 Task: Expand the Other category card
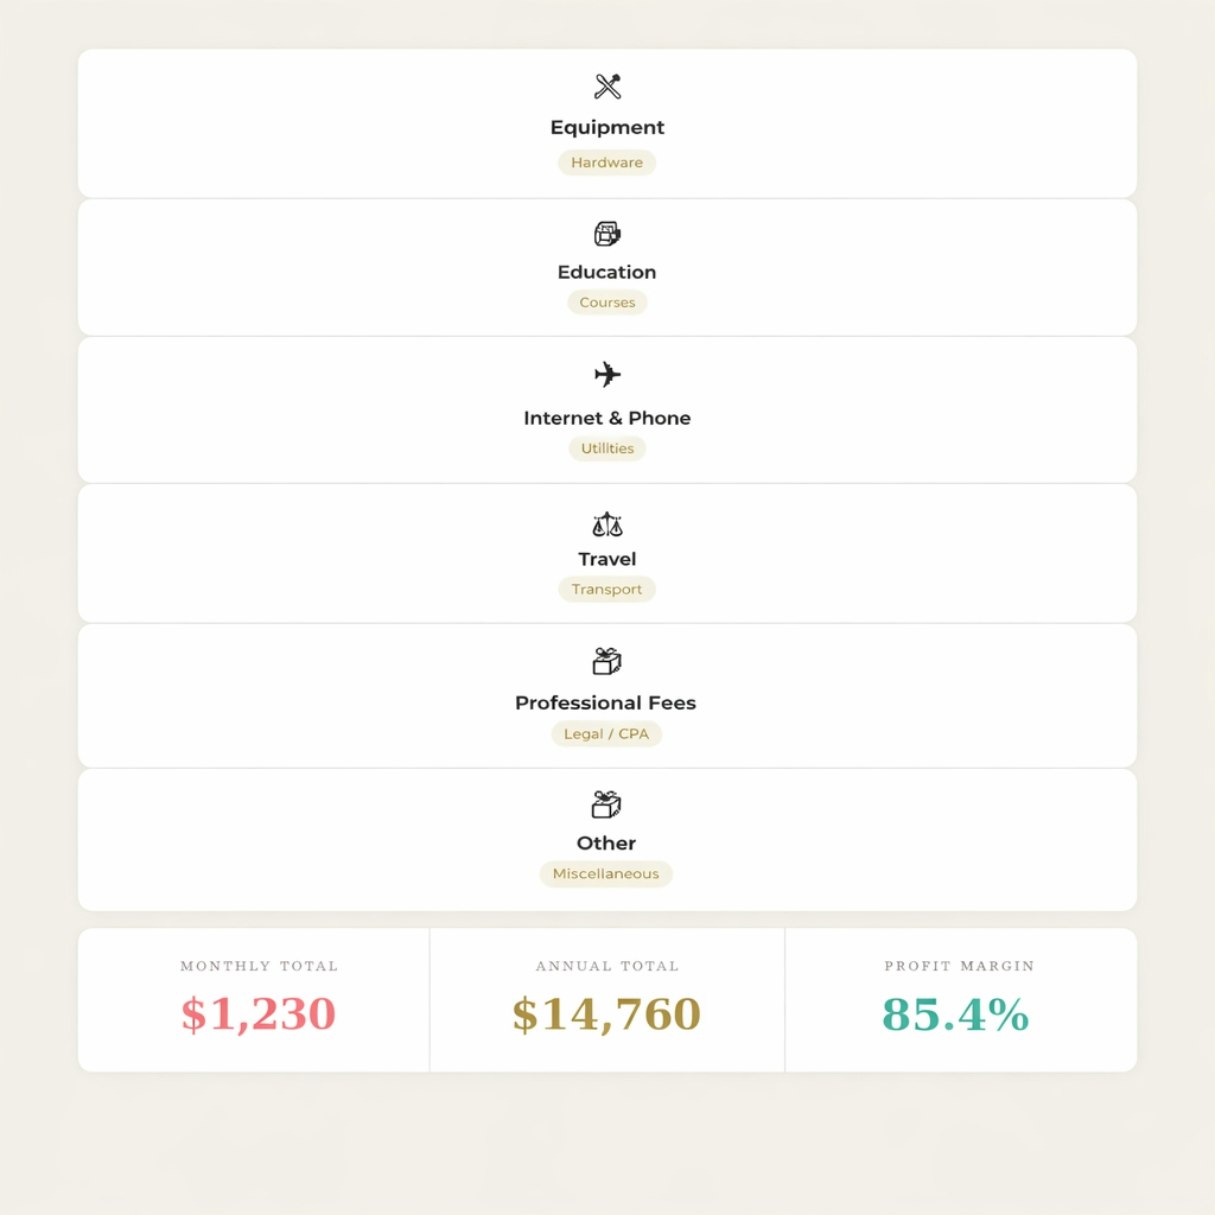tap(607, 841)
